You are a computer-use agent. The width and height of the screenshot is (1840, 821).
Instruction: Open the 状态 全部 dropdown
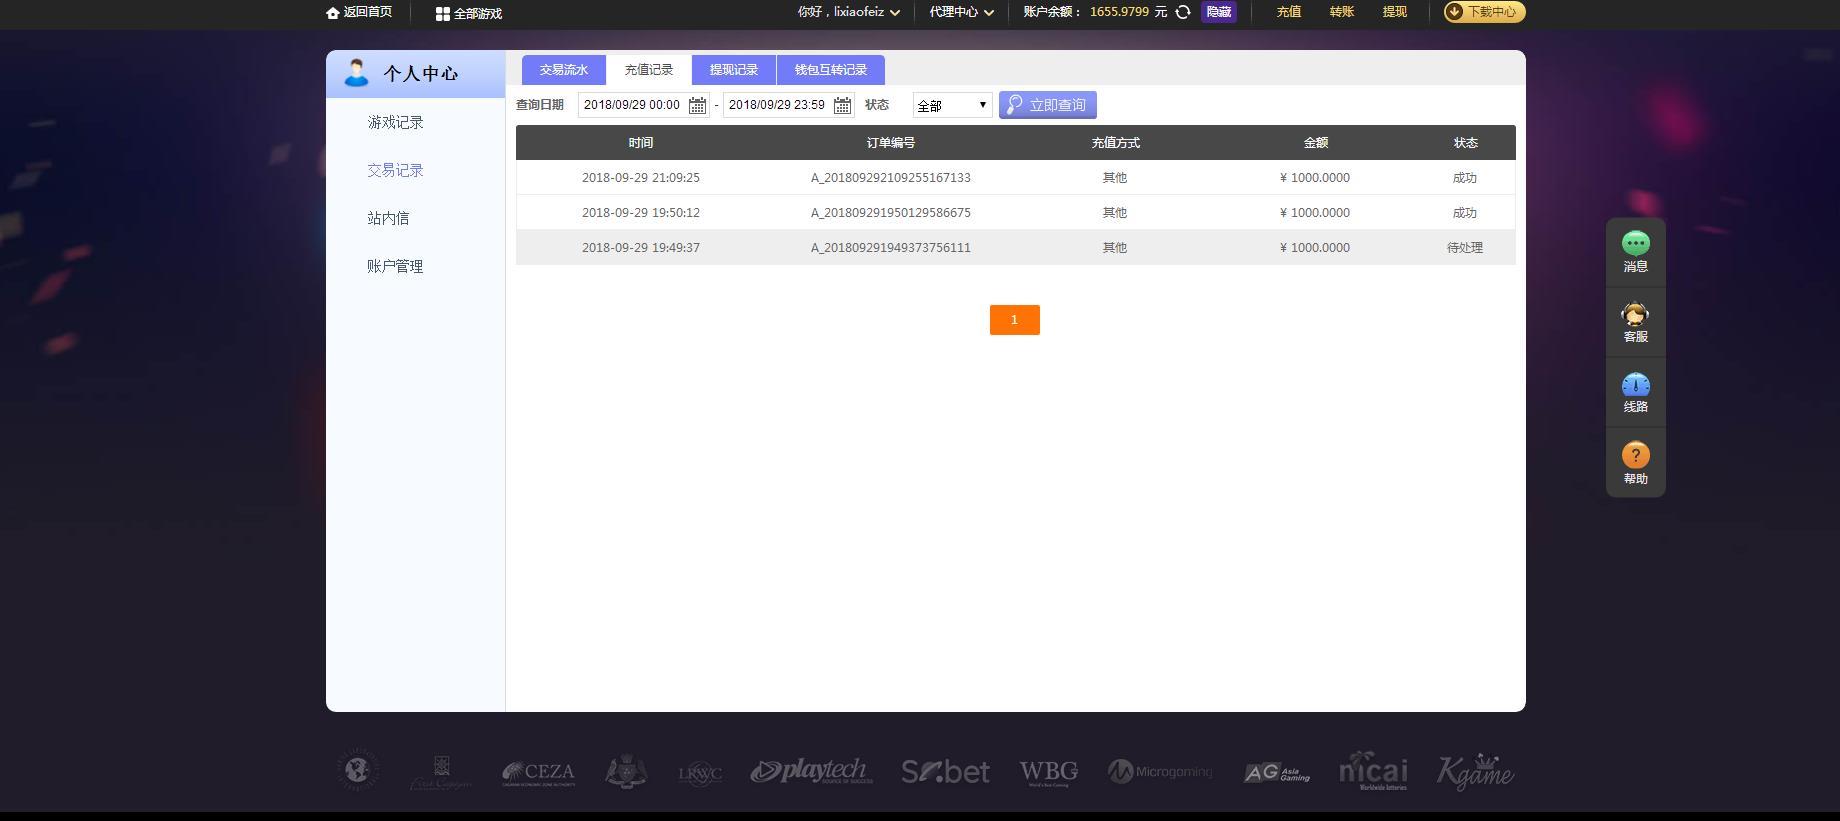(x=952, y=105)
